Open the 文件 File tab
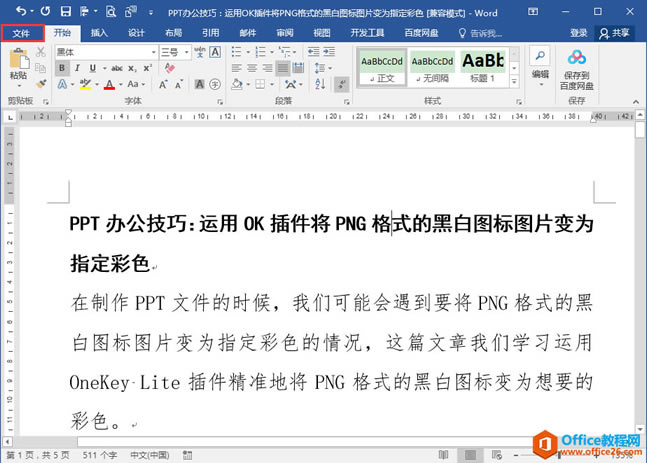The width and height of the screenshot is (647, 463). 22,33
